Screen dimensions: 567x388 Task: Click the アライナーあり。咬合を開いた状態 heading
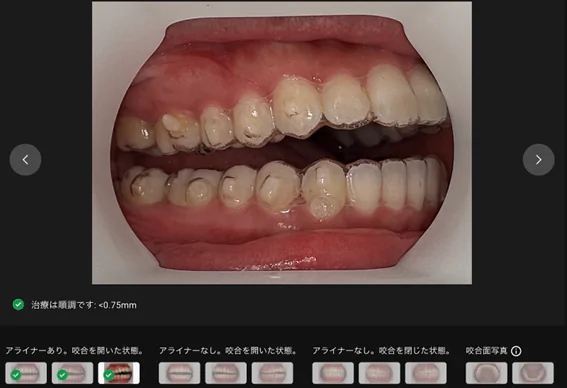[x=74, y=351]
